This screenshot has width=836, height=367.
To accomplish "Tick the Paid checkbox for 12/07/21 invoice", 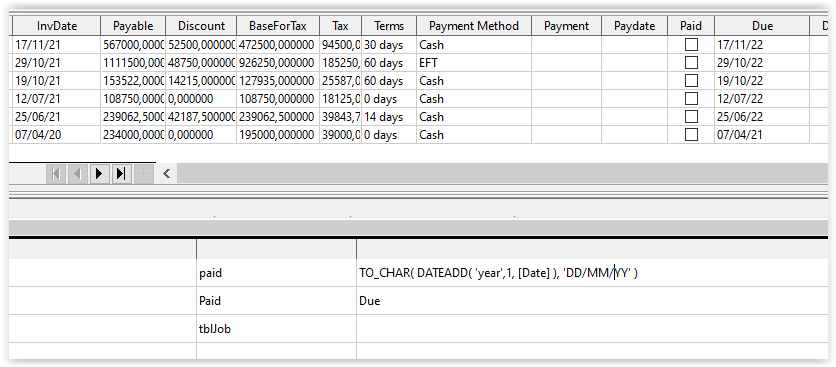I will 691,99.
